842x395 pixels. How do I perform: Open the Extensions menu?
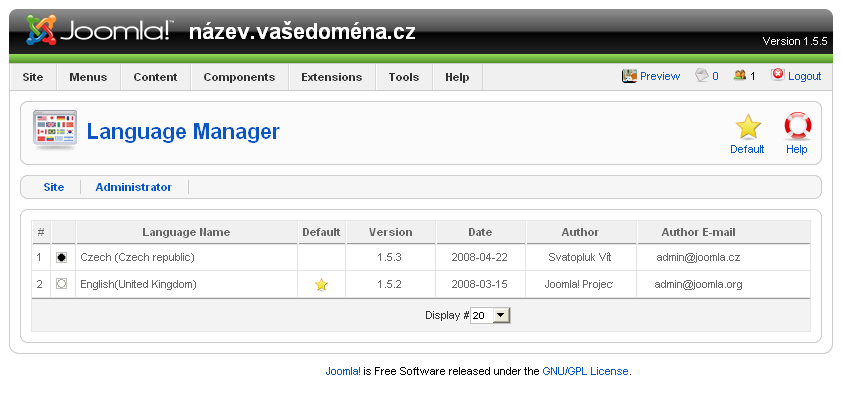[331, 77]
